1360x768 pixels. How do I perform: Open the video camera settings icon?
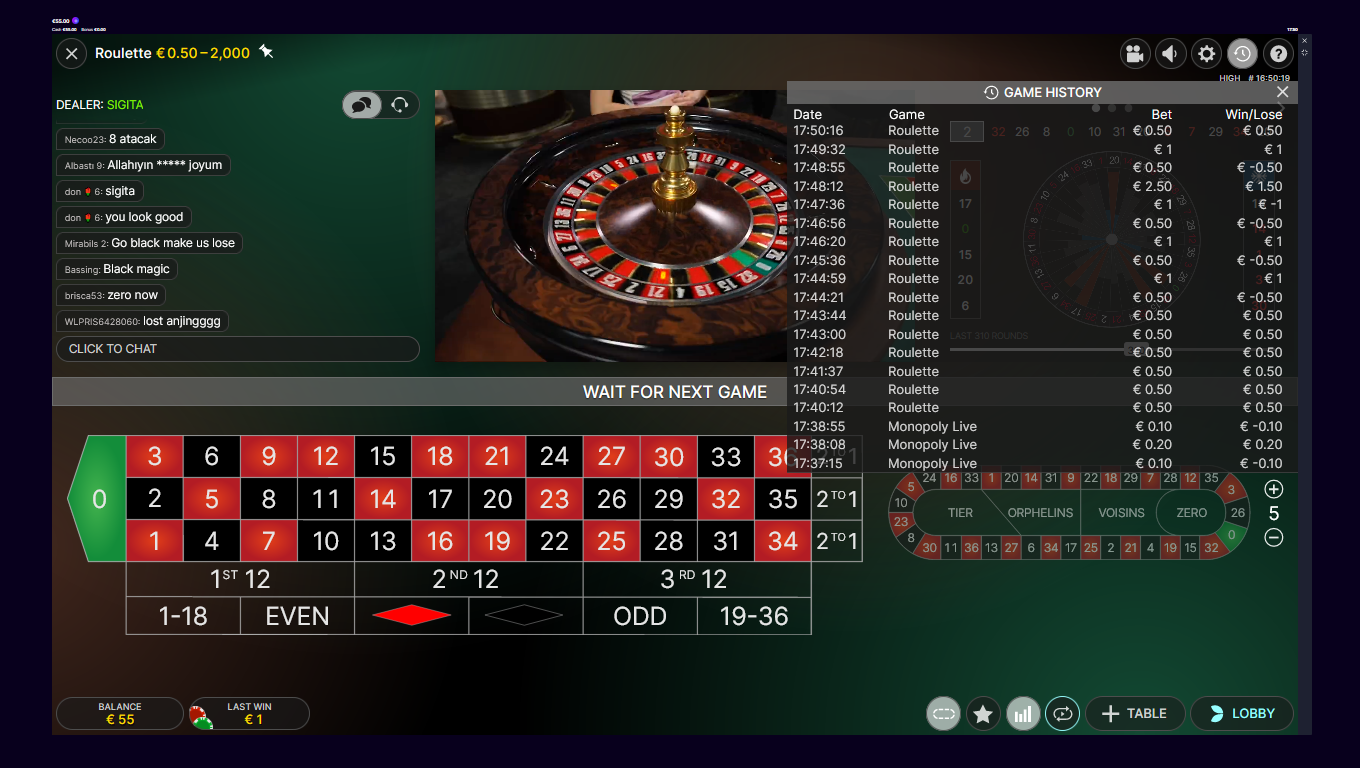coord(1134,54)
